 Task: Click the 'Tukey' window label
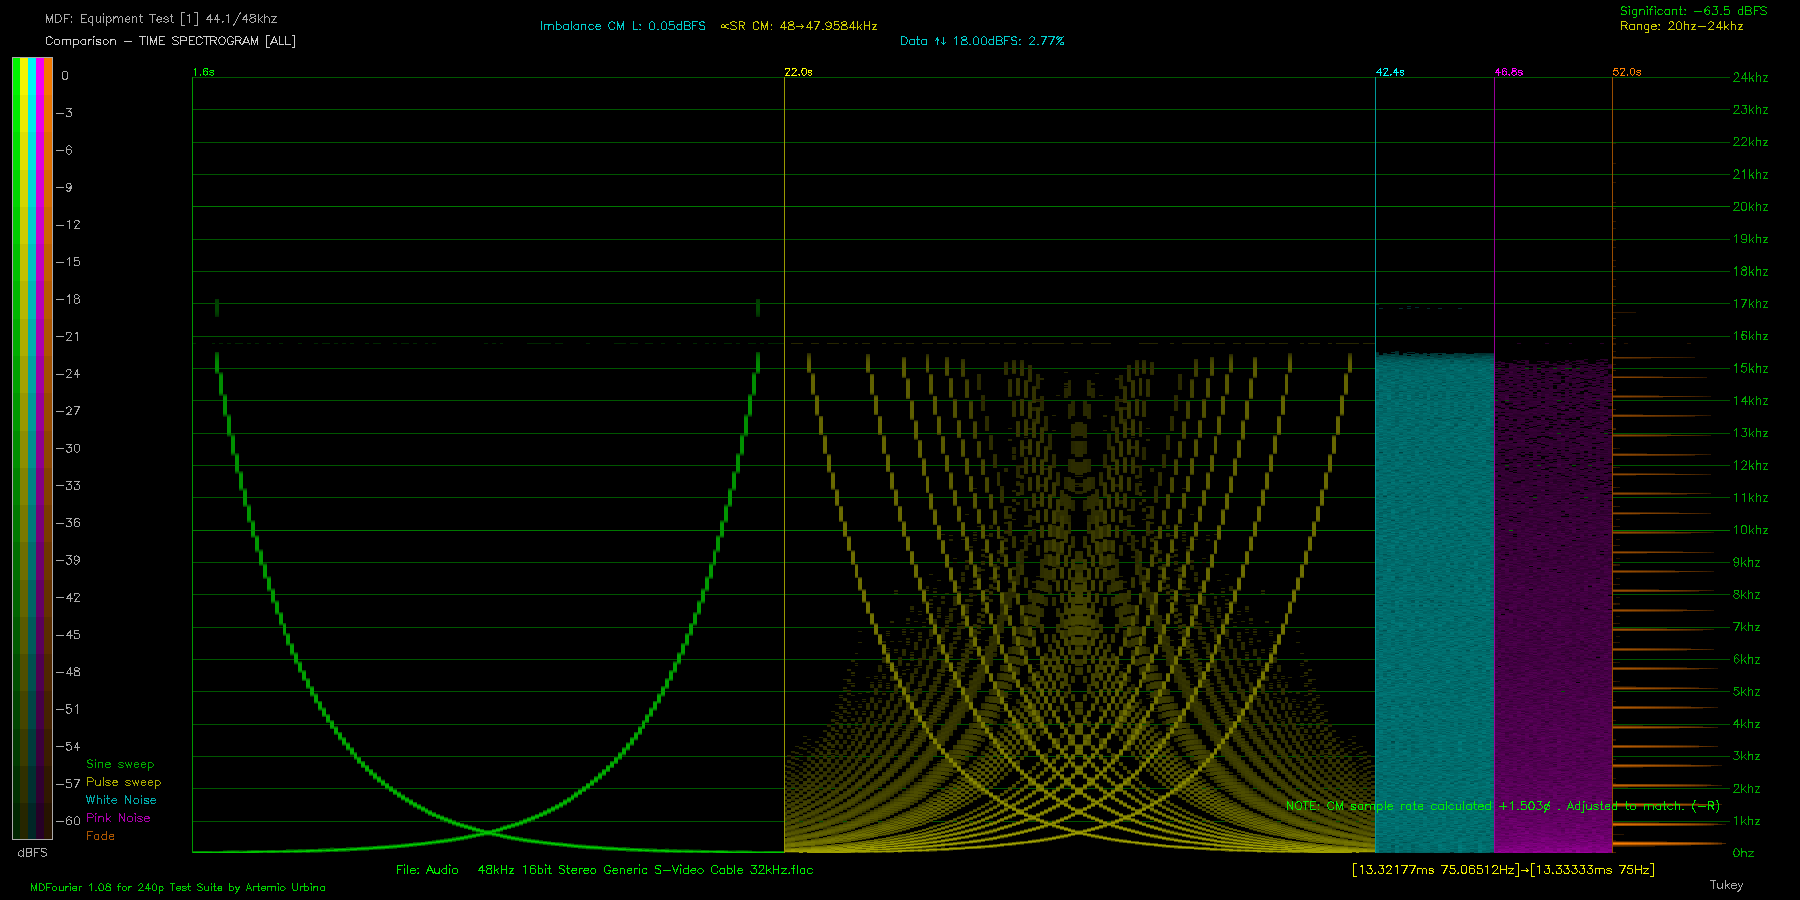pyautogui.click(x=1726, y=885)
